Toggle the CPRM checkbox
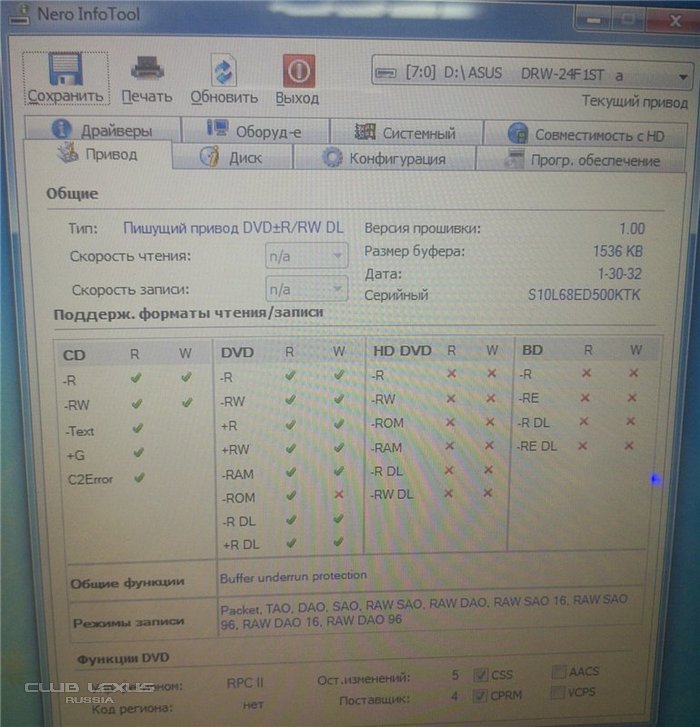Image resolution: width=700 pixels, height=727 pixels. [481, 695]
